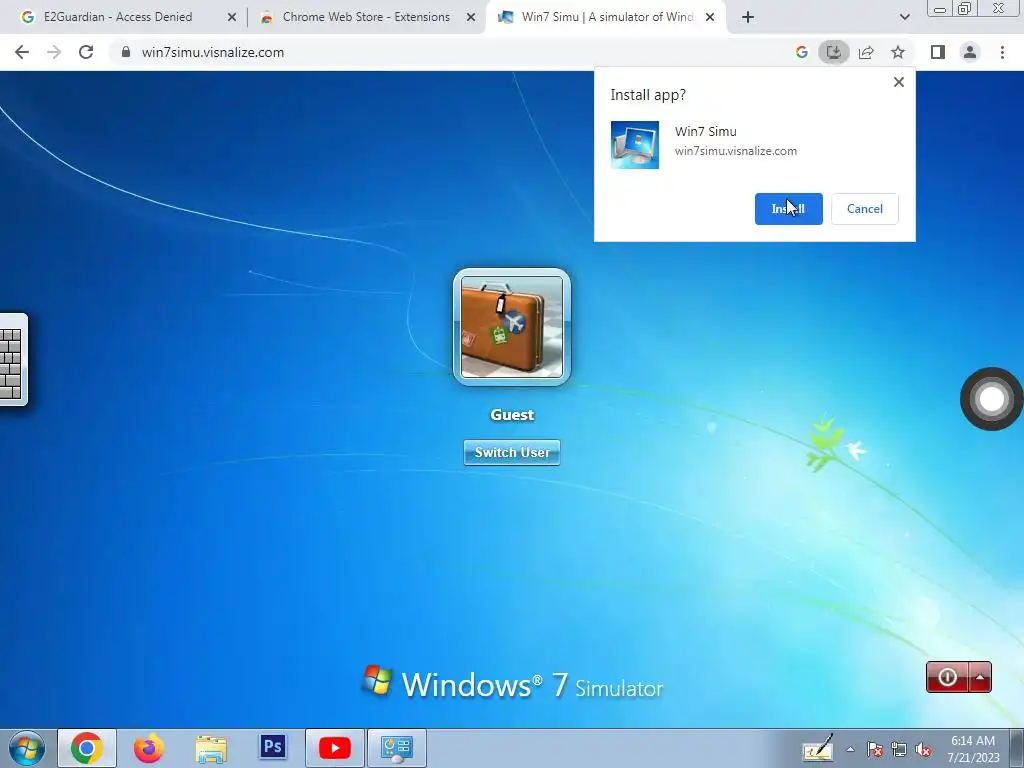Viewport: 1024px width, 768px height.
Task: Open a new browser tab
Action: pyautogui.click(x=748, y=18)
